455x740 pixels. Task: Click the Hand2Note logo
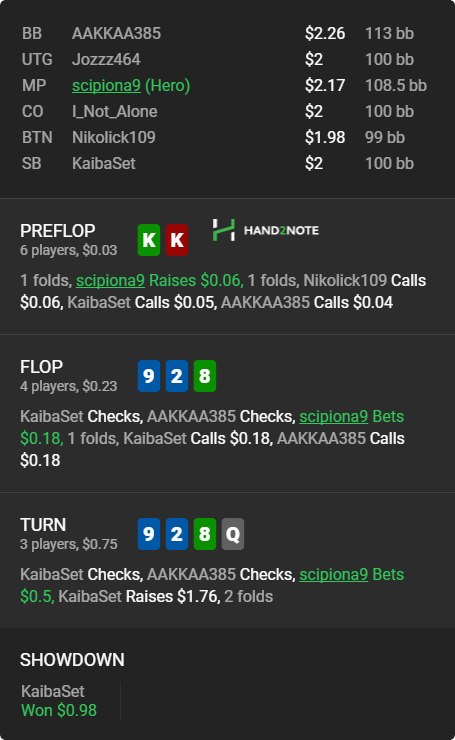pos(266,230)
